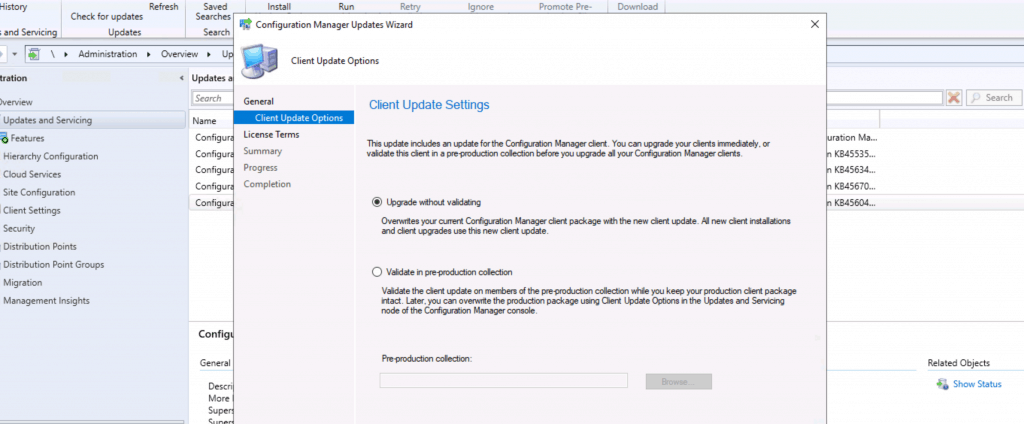Open the Migration node in navigation
Viewport: 1024px width, 424px height.
pyautogui.click(x=23, y=283)
